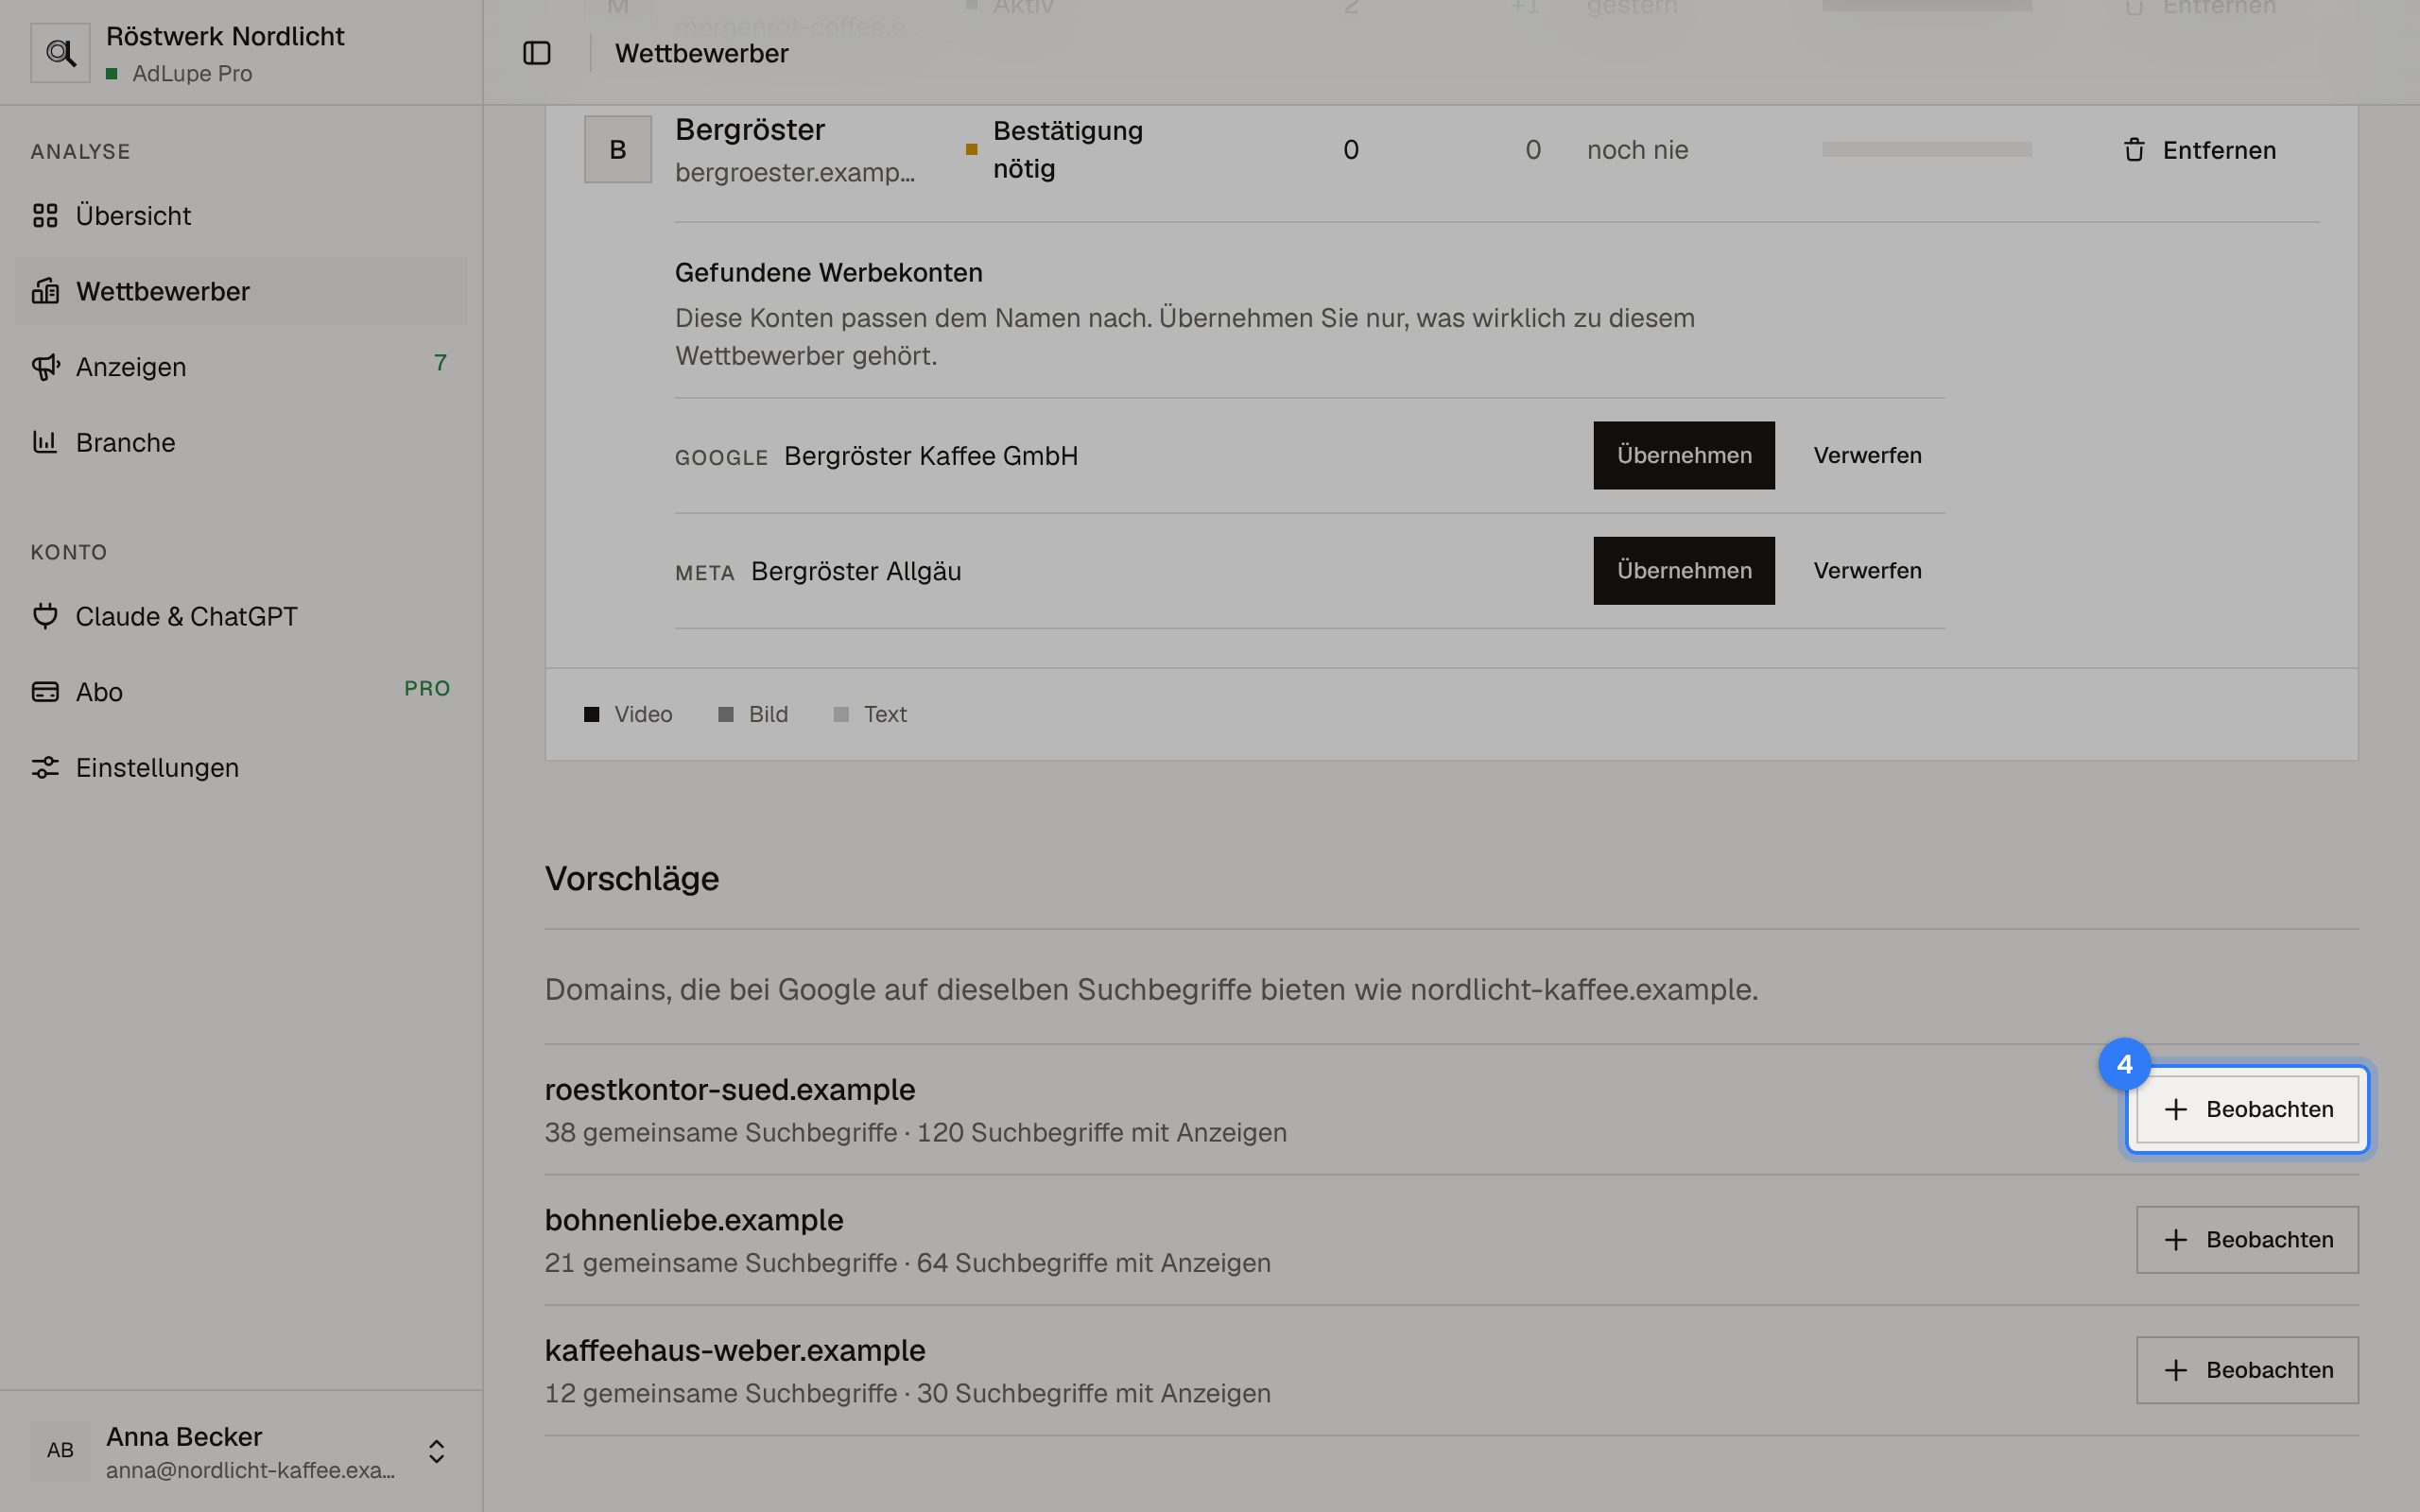Open Einstellungen in the sidebar

(x=241, y=767)
